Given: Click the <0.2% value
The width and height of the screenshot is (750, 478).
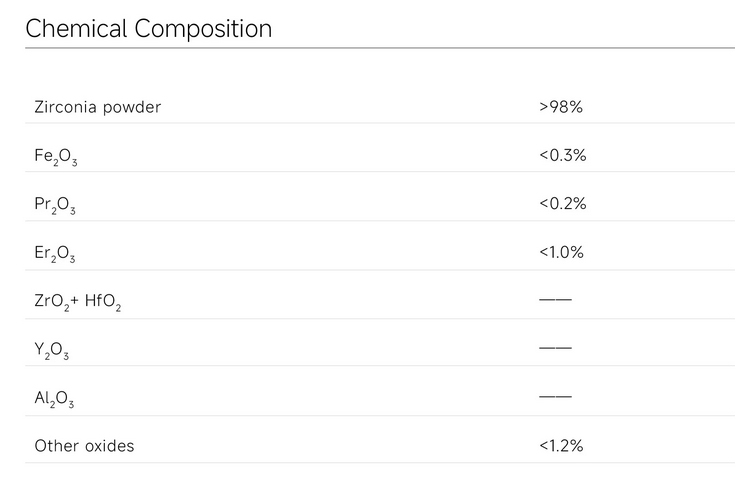Looking at the screenshot, I should click(x=562, y=204).
